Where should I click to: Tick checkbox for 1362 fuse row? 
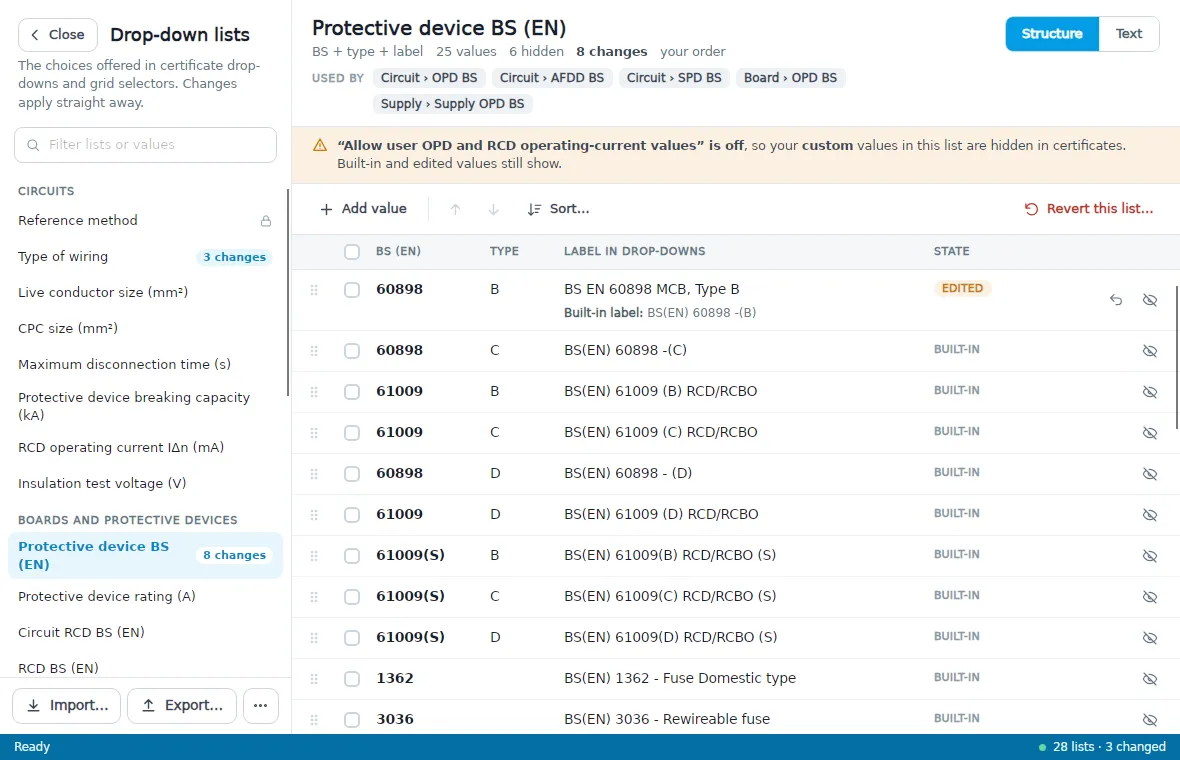coord(351,679)
